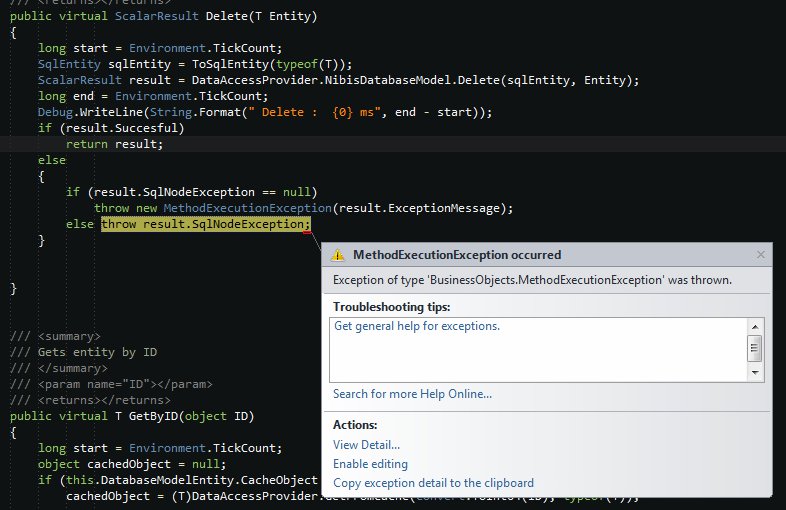Screen dimensions: 786x510
Task: Click 'GetByID' method name
Action: 153,416
